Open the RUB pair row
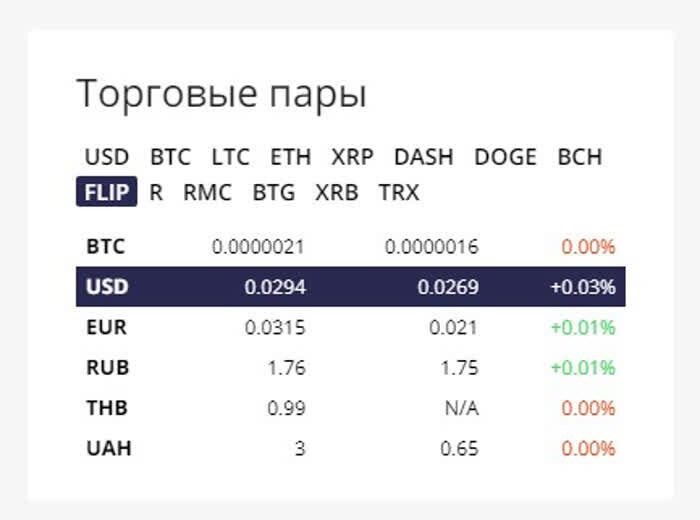Screen dimensions: 700x520 point(350,368)
